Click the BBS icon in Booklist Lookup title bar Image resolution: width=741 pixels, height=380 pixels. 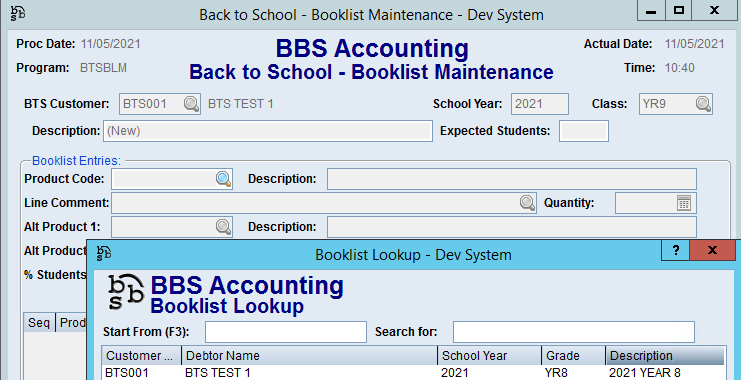(x=104, y=253)
